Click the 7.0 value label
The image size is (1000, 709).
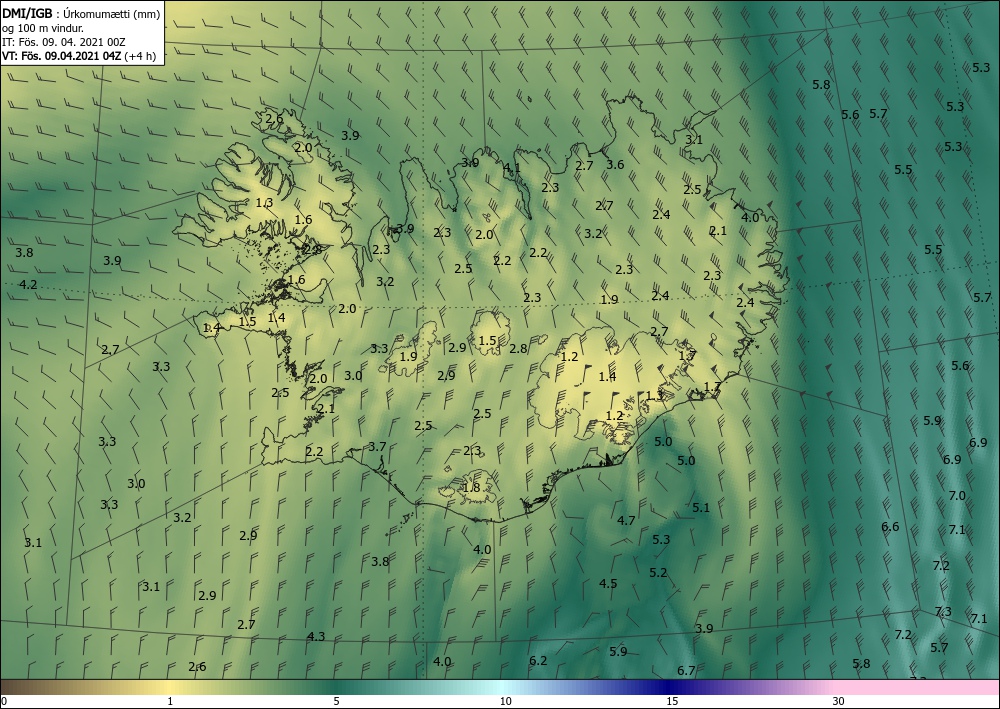pos(957,495)
